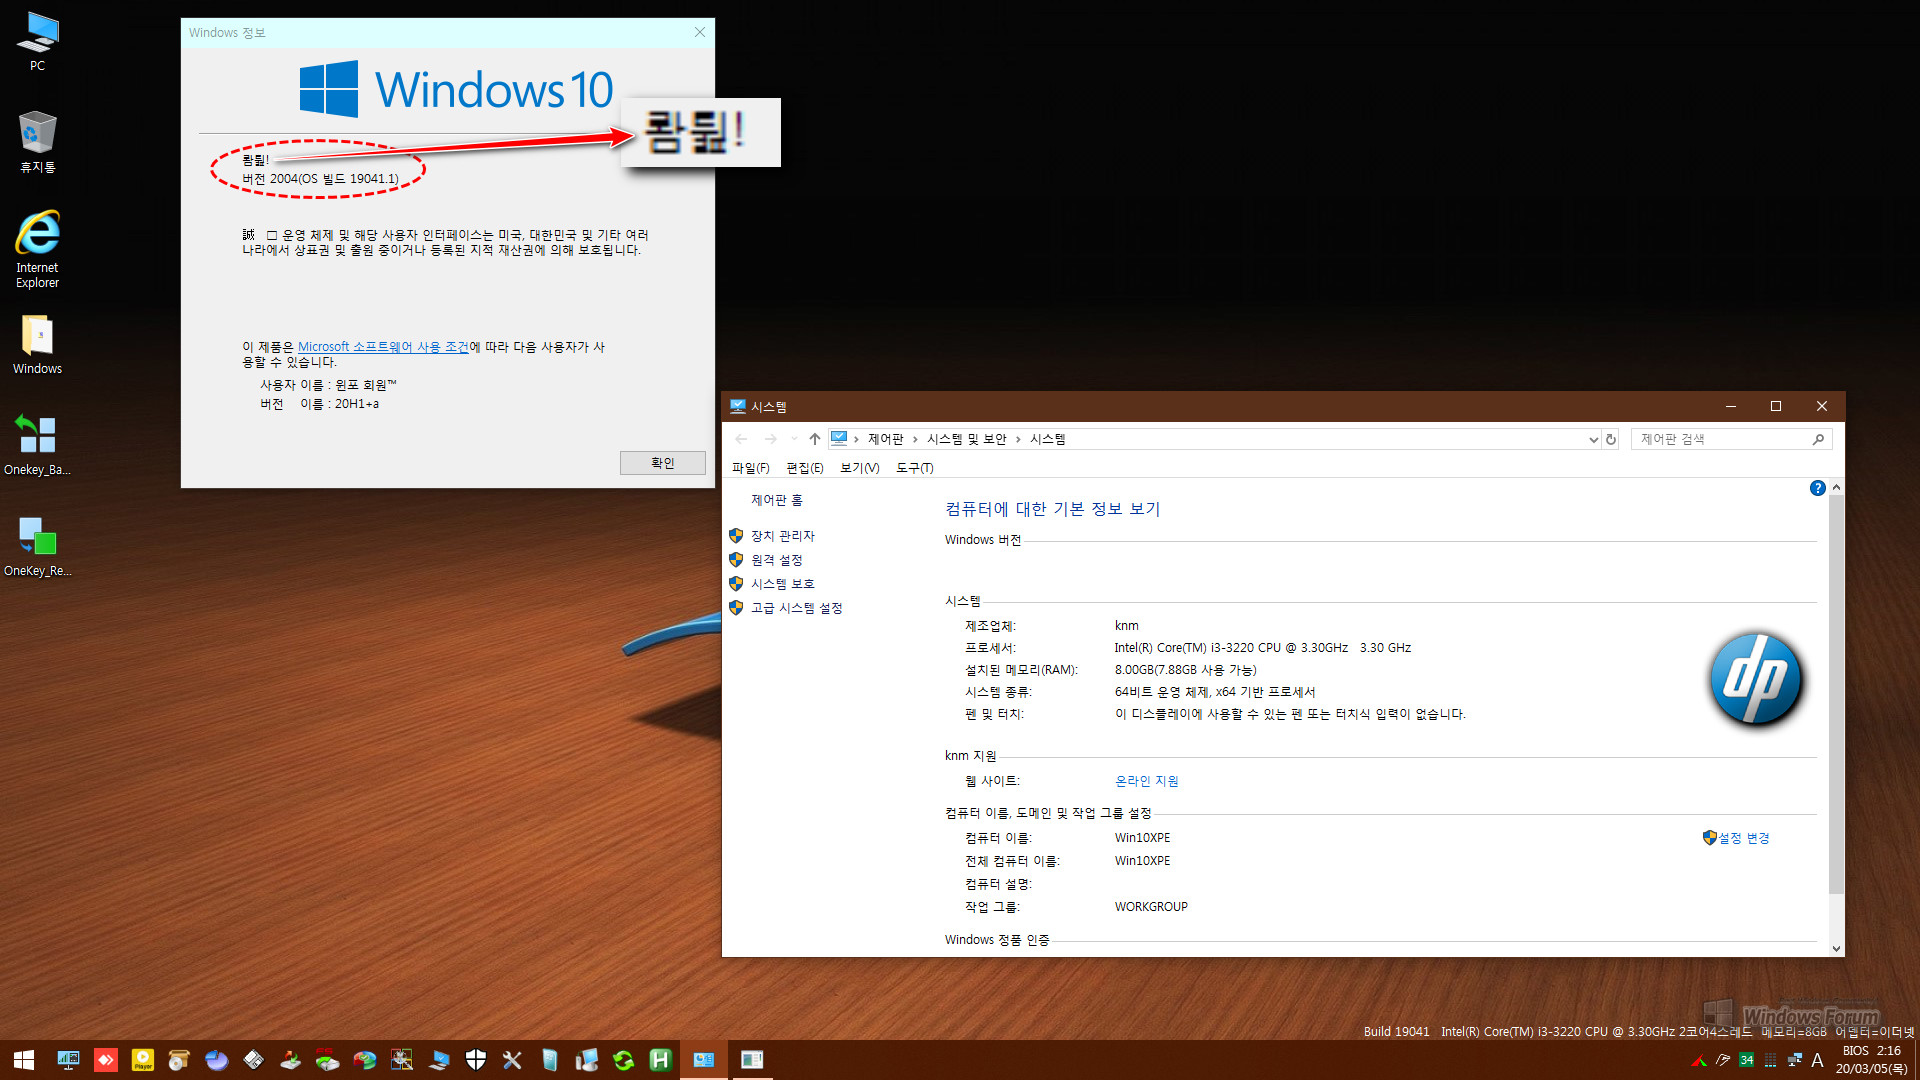Focus the 제어판 검색 search box
The width and height of the screenshot is (1920, 1080).
[x=1731, y=439]
